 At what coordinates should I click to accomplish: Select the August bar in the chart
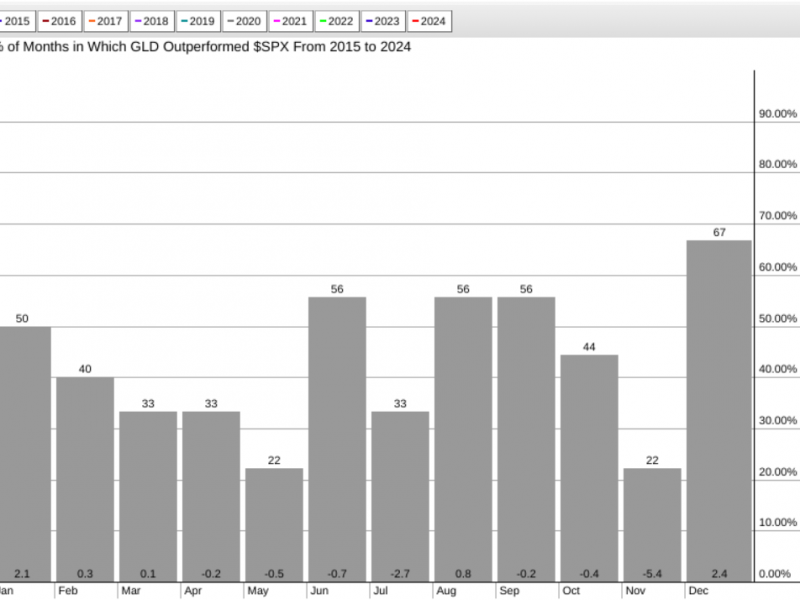pos(463,439)
